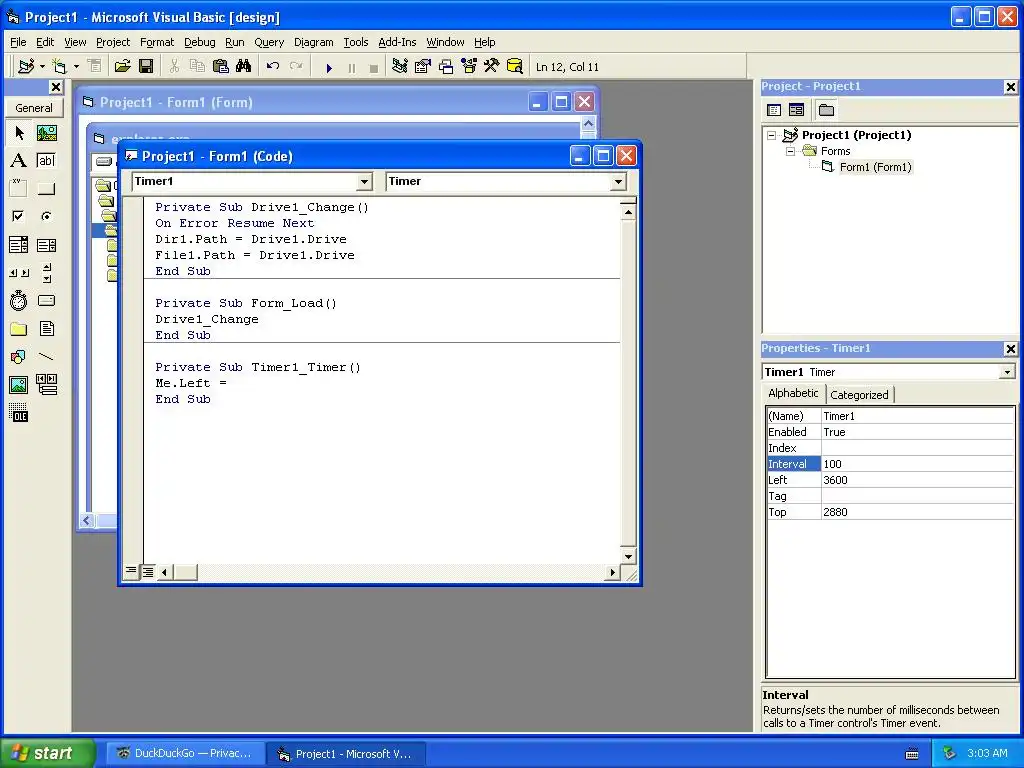Select the ListBox control in the toolbox
This screenshot has height=768, width=1024.
coord(46,245)
